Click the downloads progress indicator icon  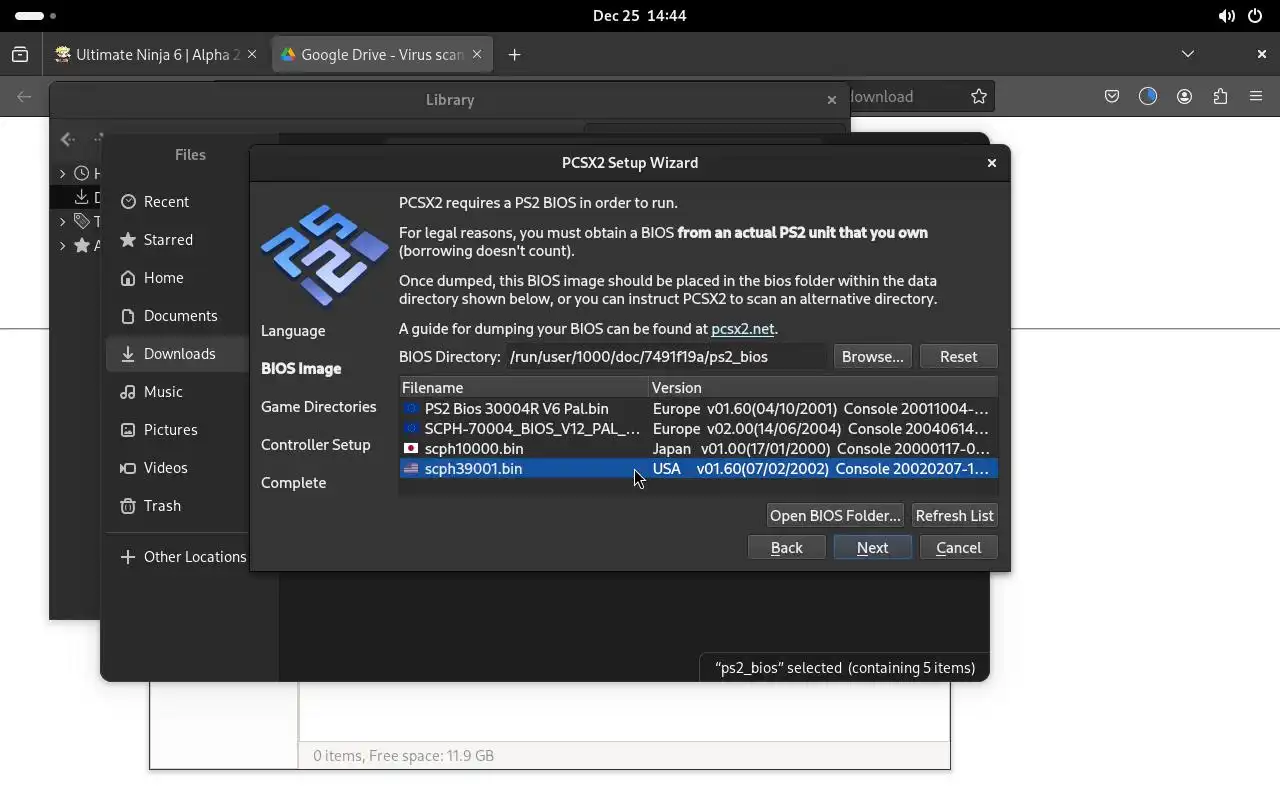pos(1147,96)
